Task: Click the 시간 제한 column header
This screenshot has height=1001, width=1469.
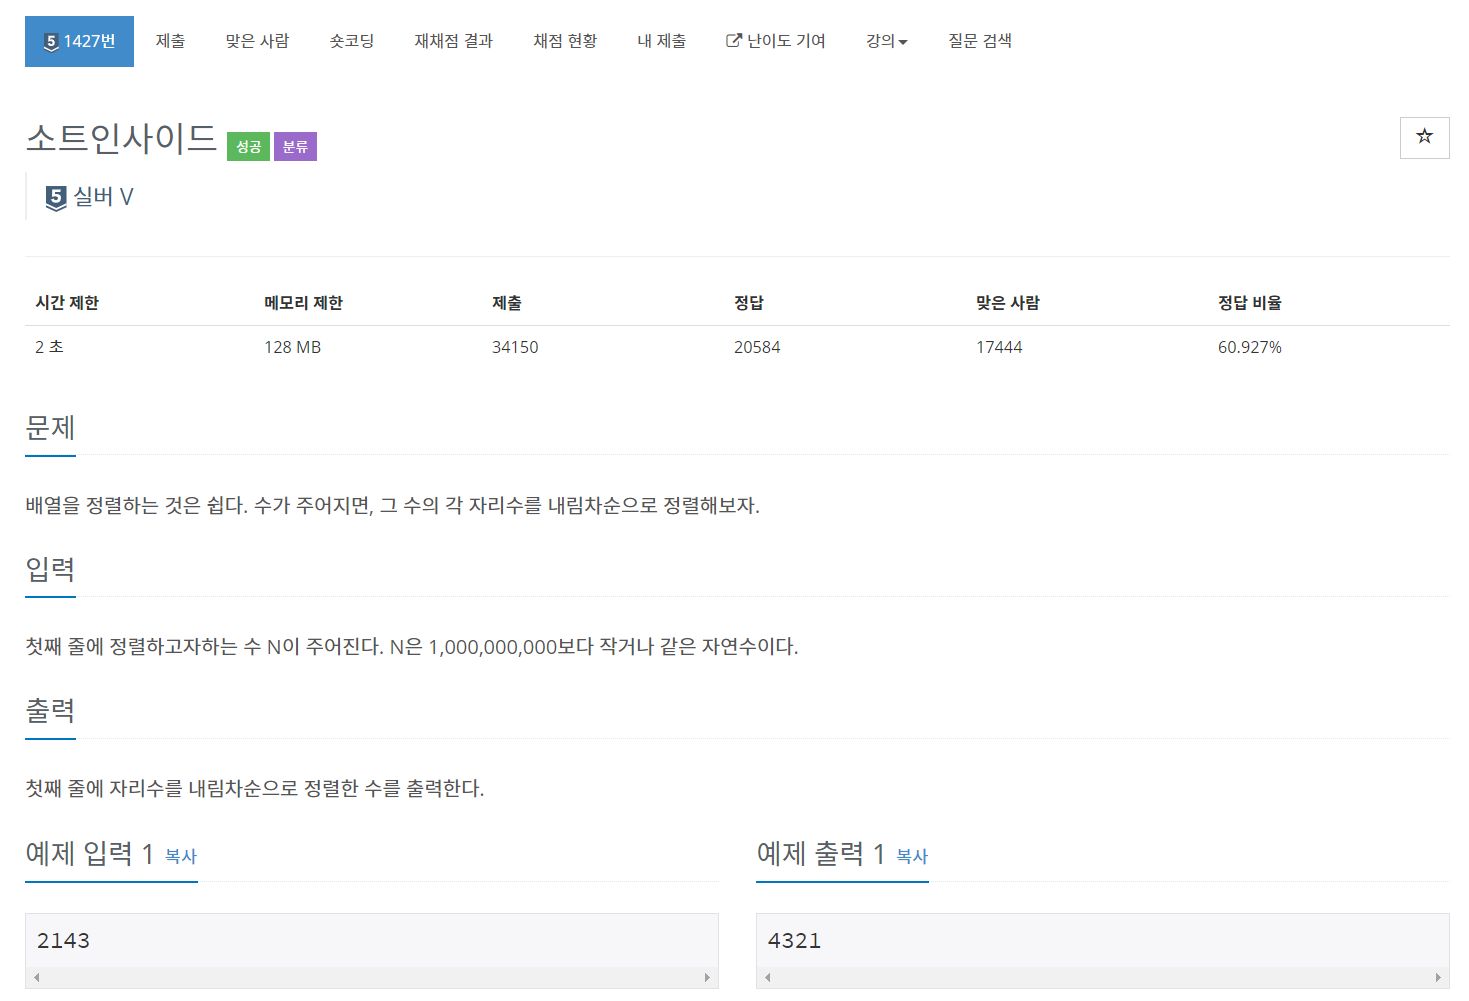Action: tap(67, 303)
